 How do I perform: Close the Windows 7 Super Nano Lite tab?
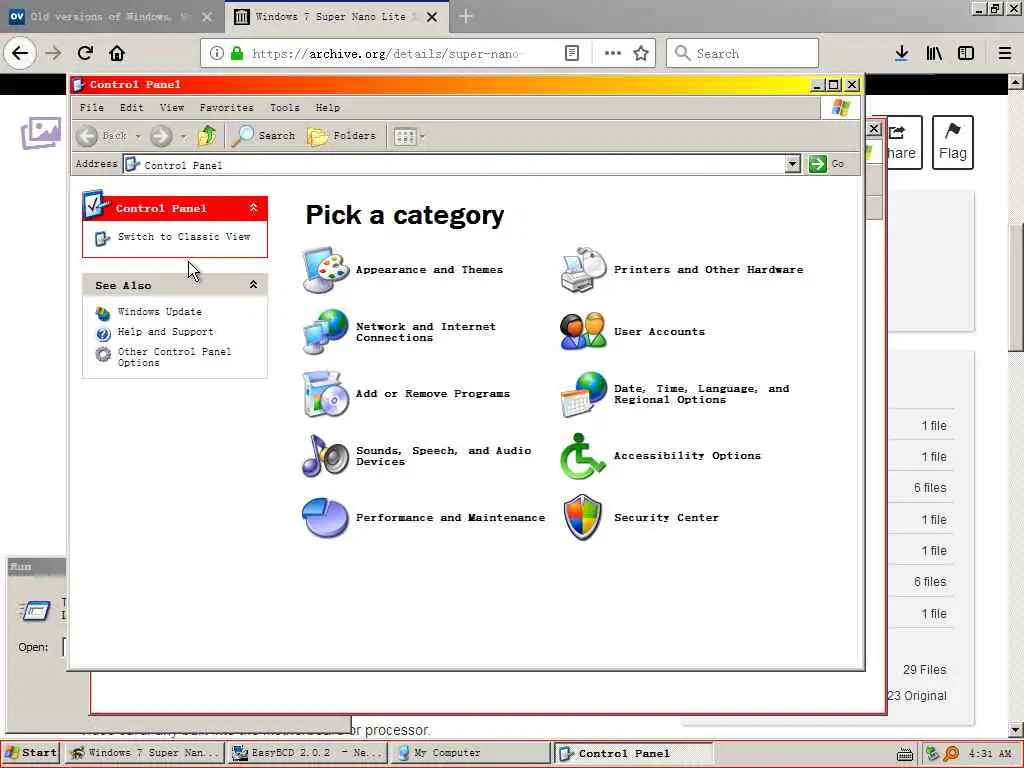click(x=432, y=17)
